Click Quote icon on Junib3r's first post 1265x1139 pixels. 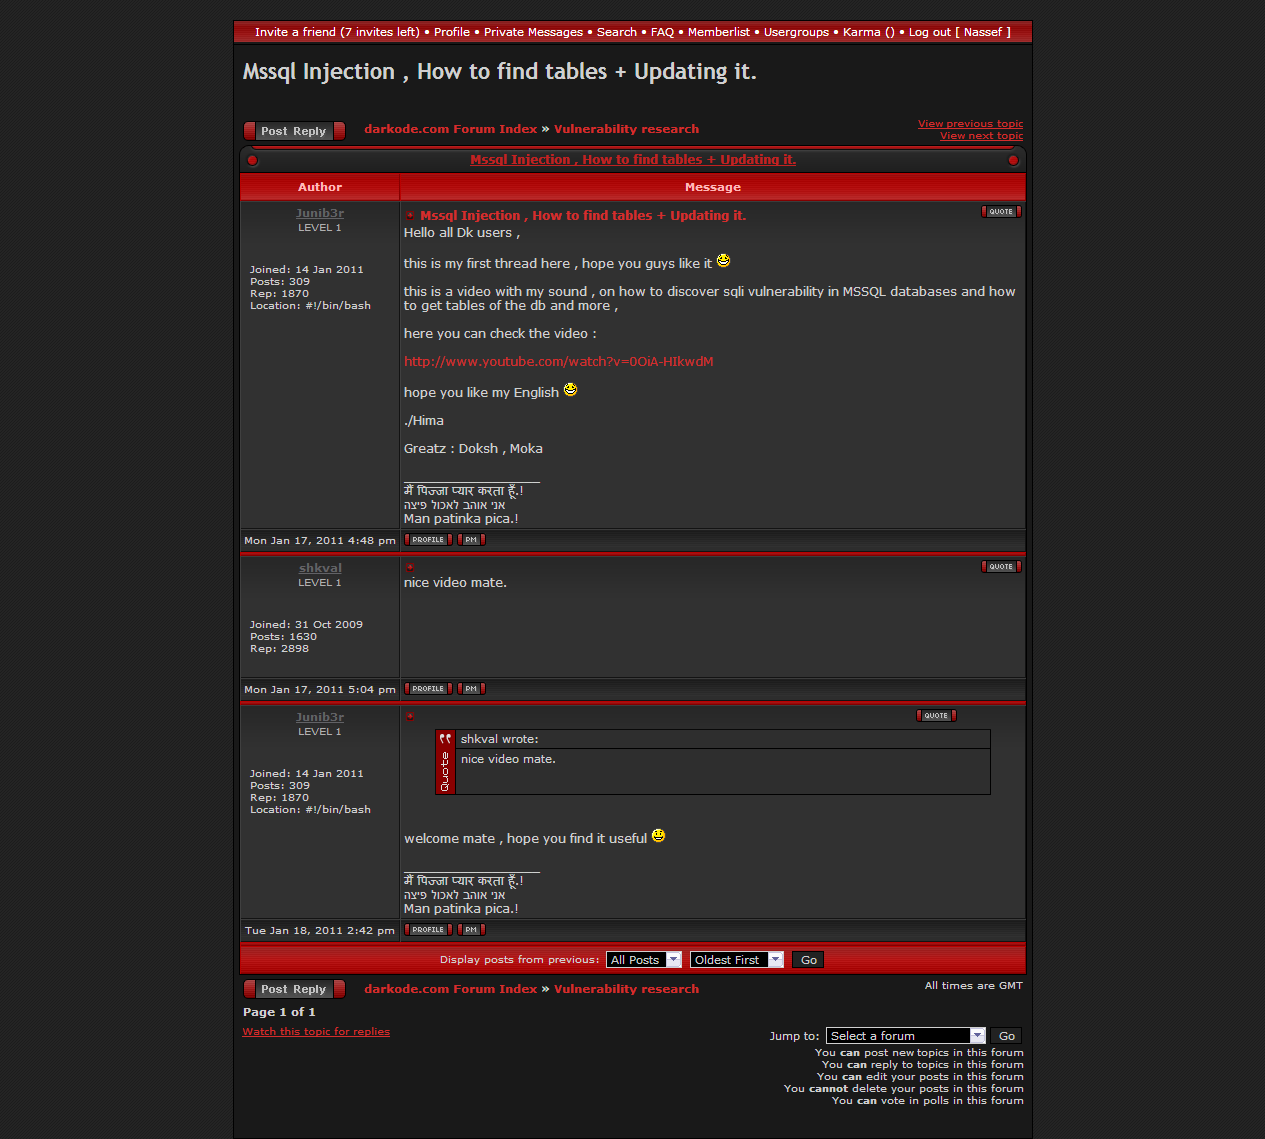[1001, 212]
